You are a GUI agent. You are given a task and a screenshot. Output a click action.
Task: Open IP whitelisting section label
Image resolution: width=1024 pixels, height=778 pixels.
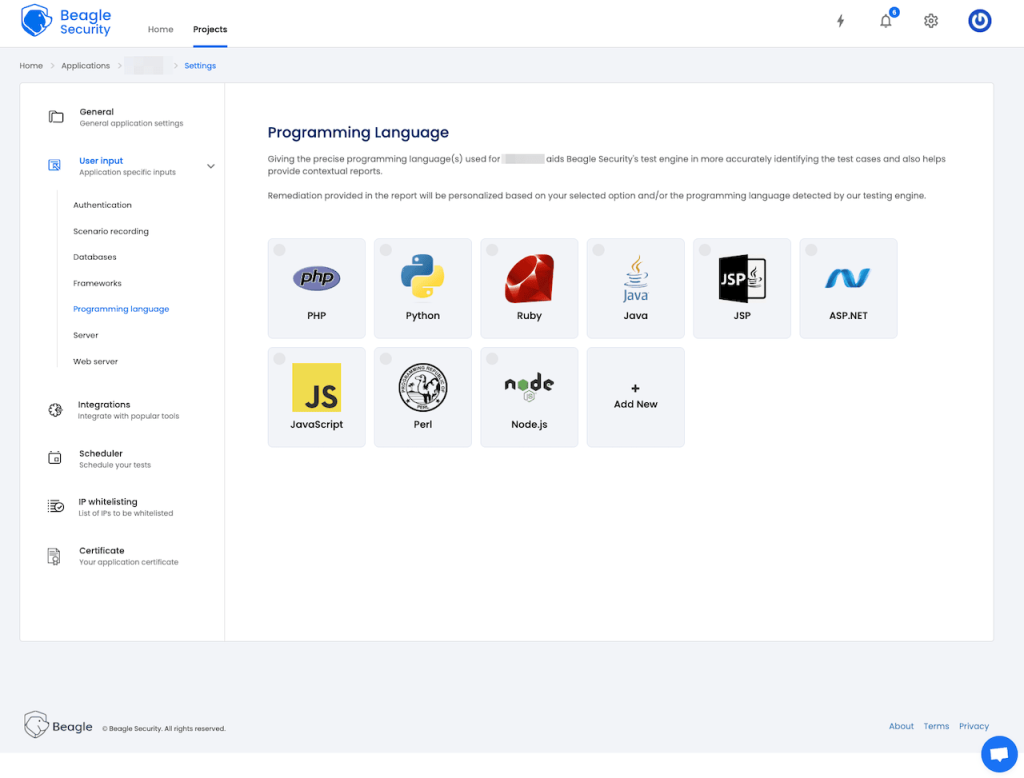pyautogui.click(x=125, y=507)
